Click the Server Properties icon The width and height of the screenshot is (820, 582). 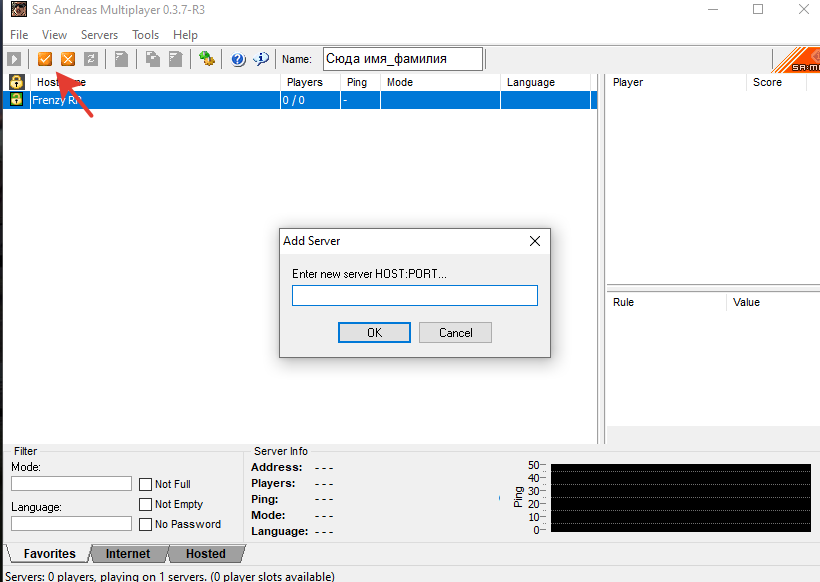(176, 59)
